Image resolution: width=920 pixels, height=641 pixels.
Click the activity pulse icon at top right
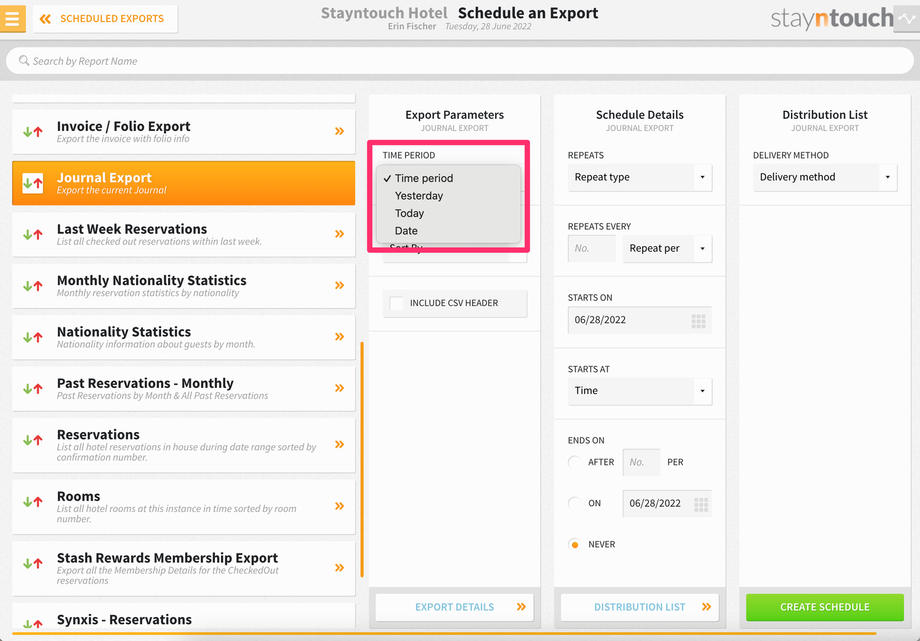click(907, 19)
